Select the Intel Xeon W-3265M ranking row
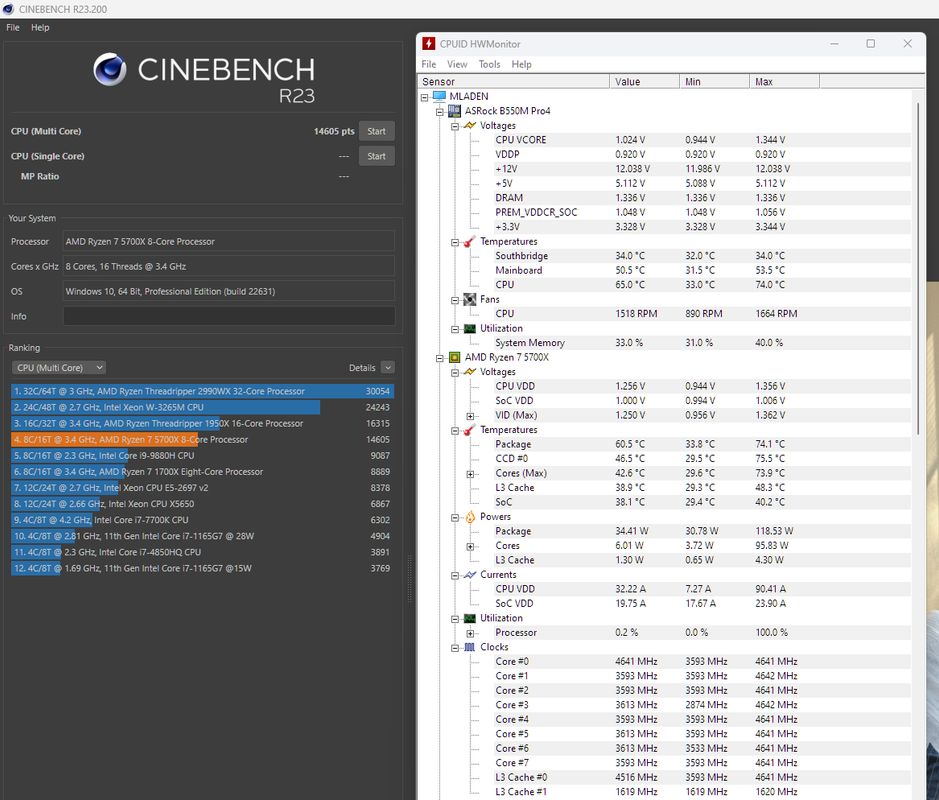The image size is (939, 800). click(x=202, y=407)
